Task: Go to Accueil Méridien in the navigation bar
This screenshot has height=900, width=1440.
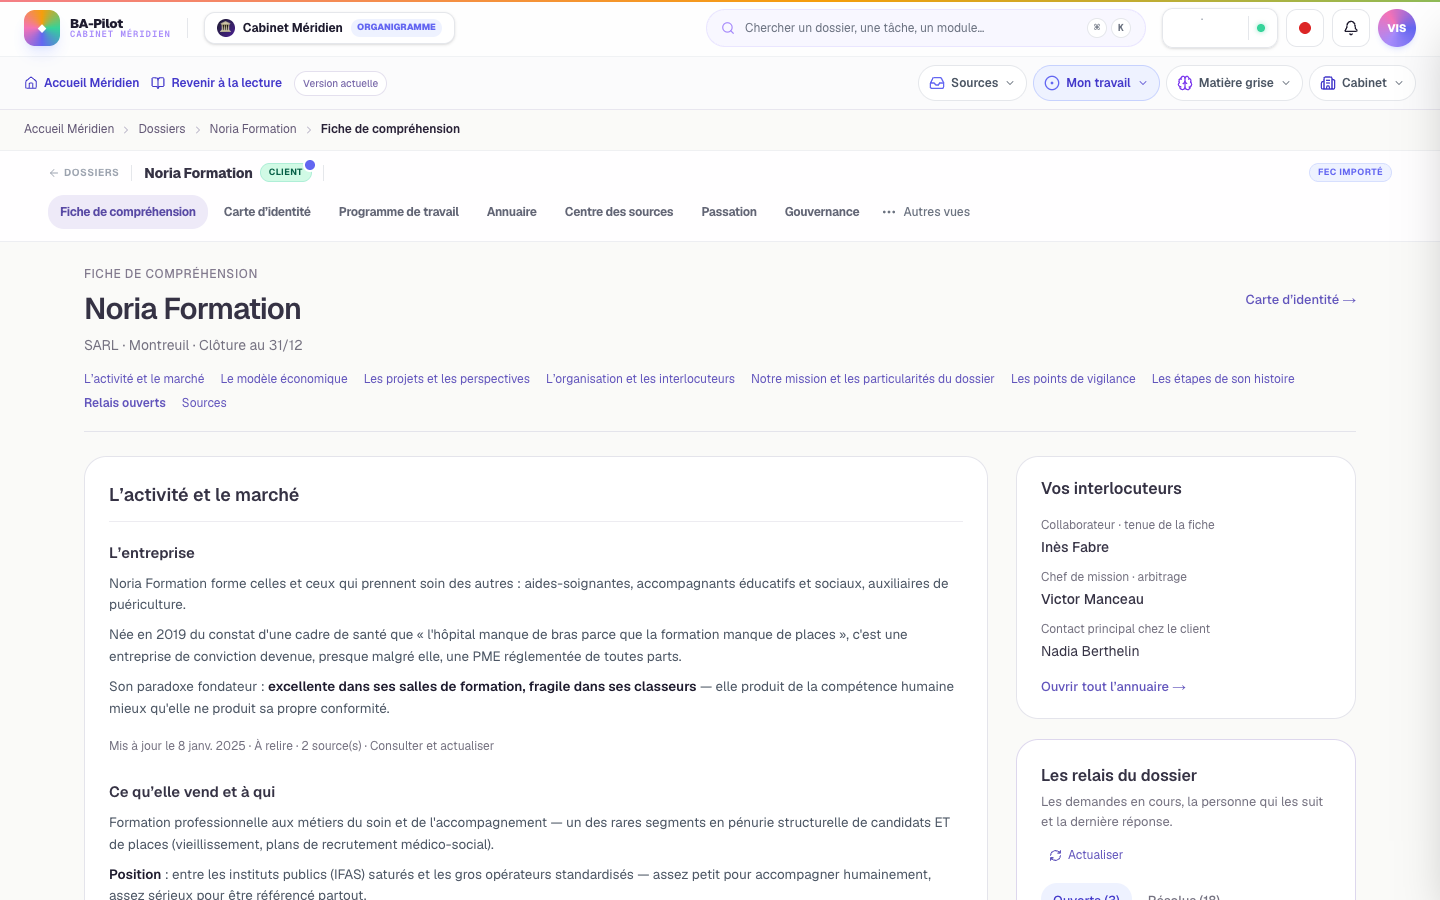Action: pos(82,83)
